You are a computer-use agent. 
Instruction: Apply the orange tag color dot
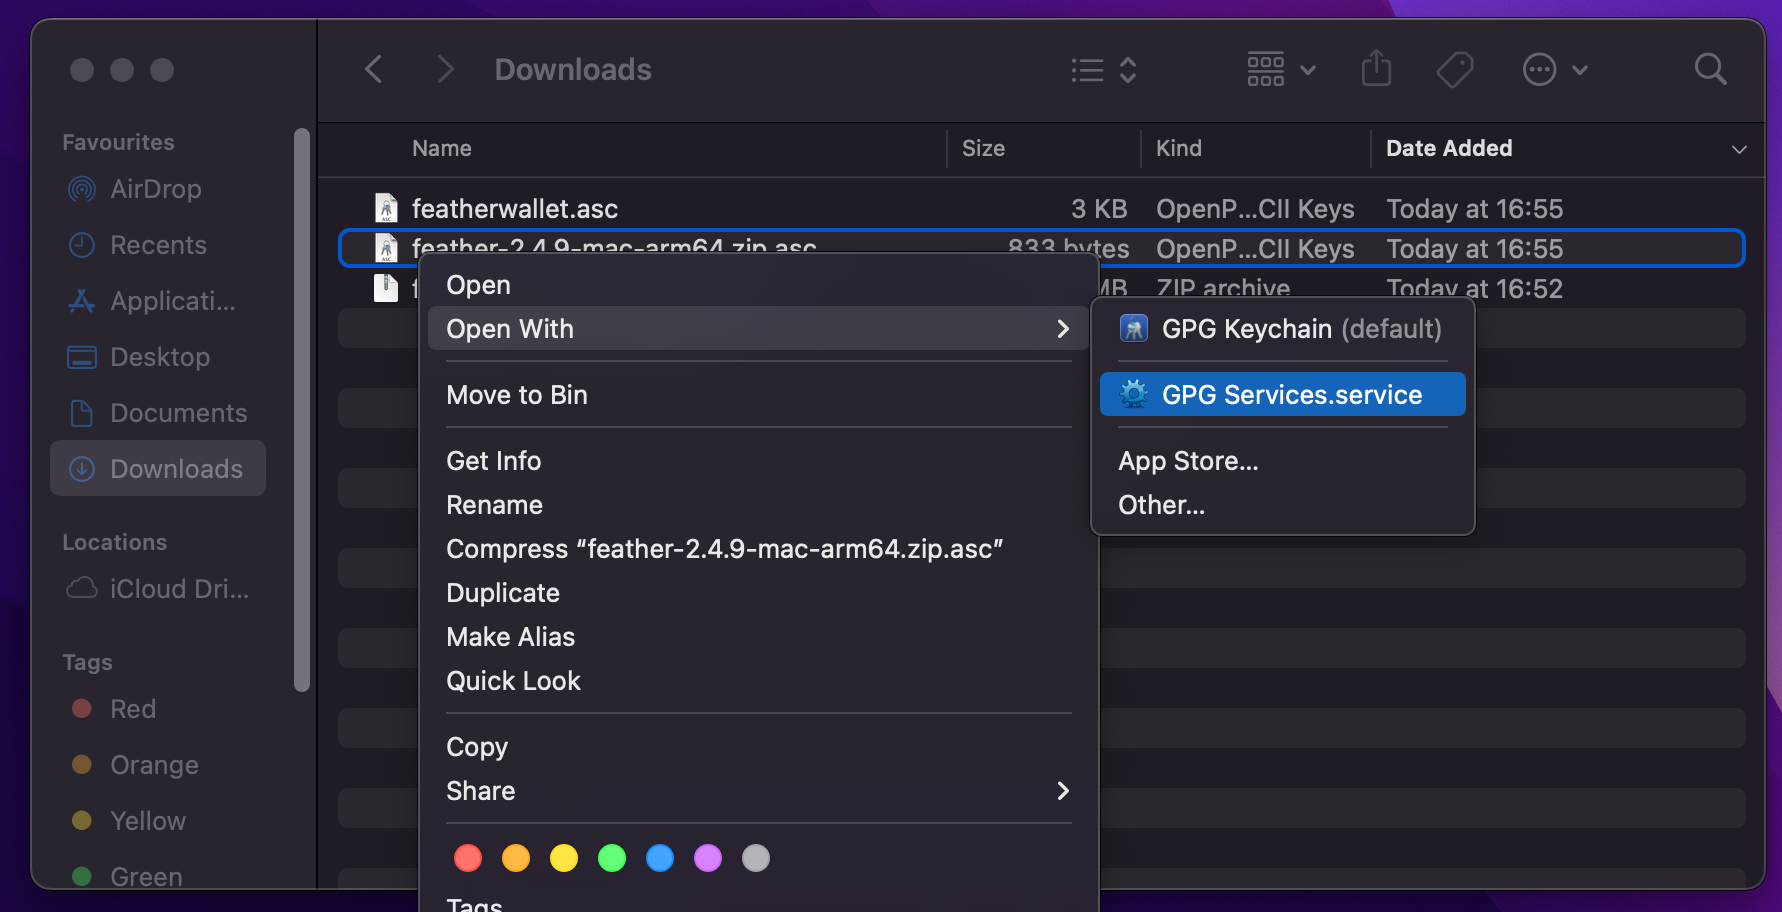pyautogui.click(x=516, y=858)
